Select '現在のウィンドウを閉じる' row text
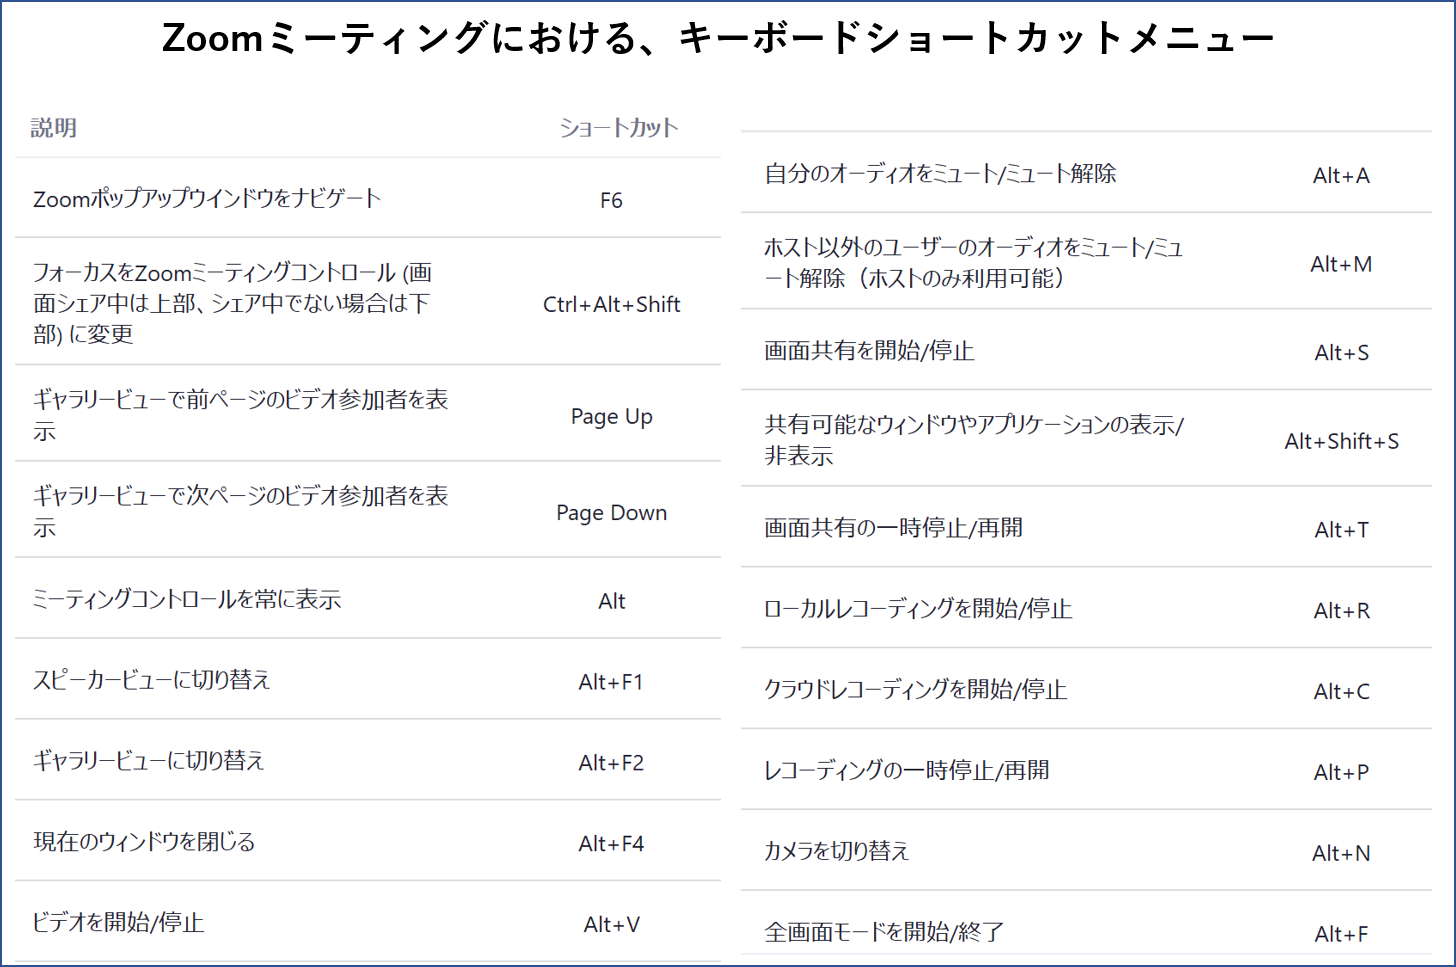The image size is (1456, 967). [144, 842]
